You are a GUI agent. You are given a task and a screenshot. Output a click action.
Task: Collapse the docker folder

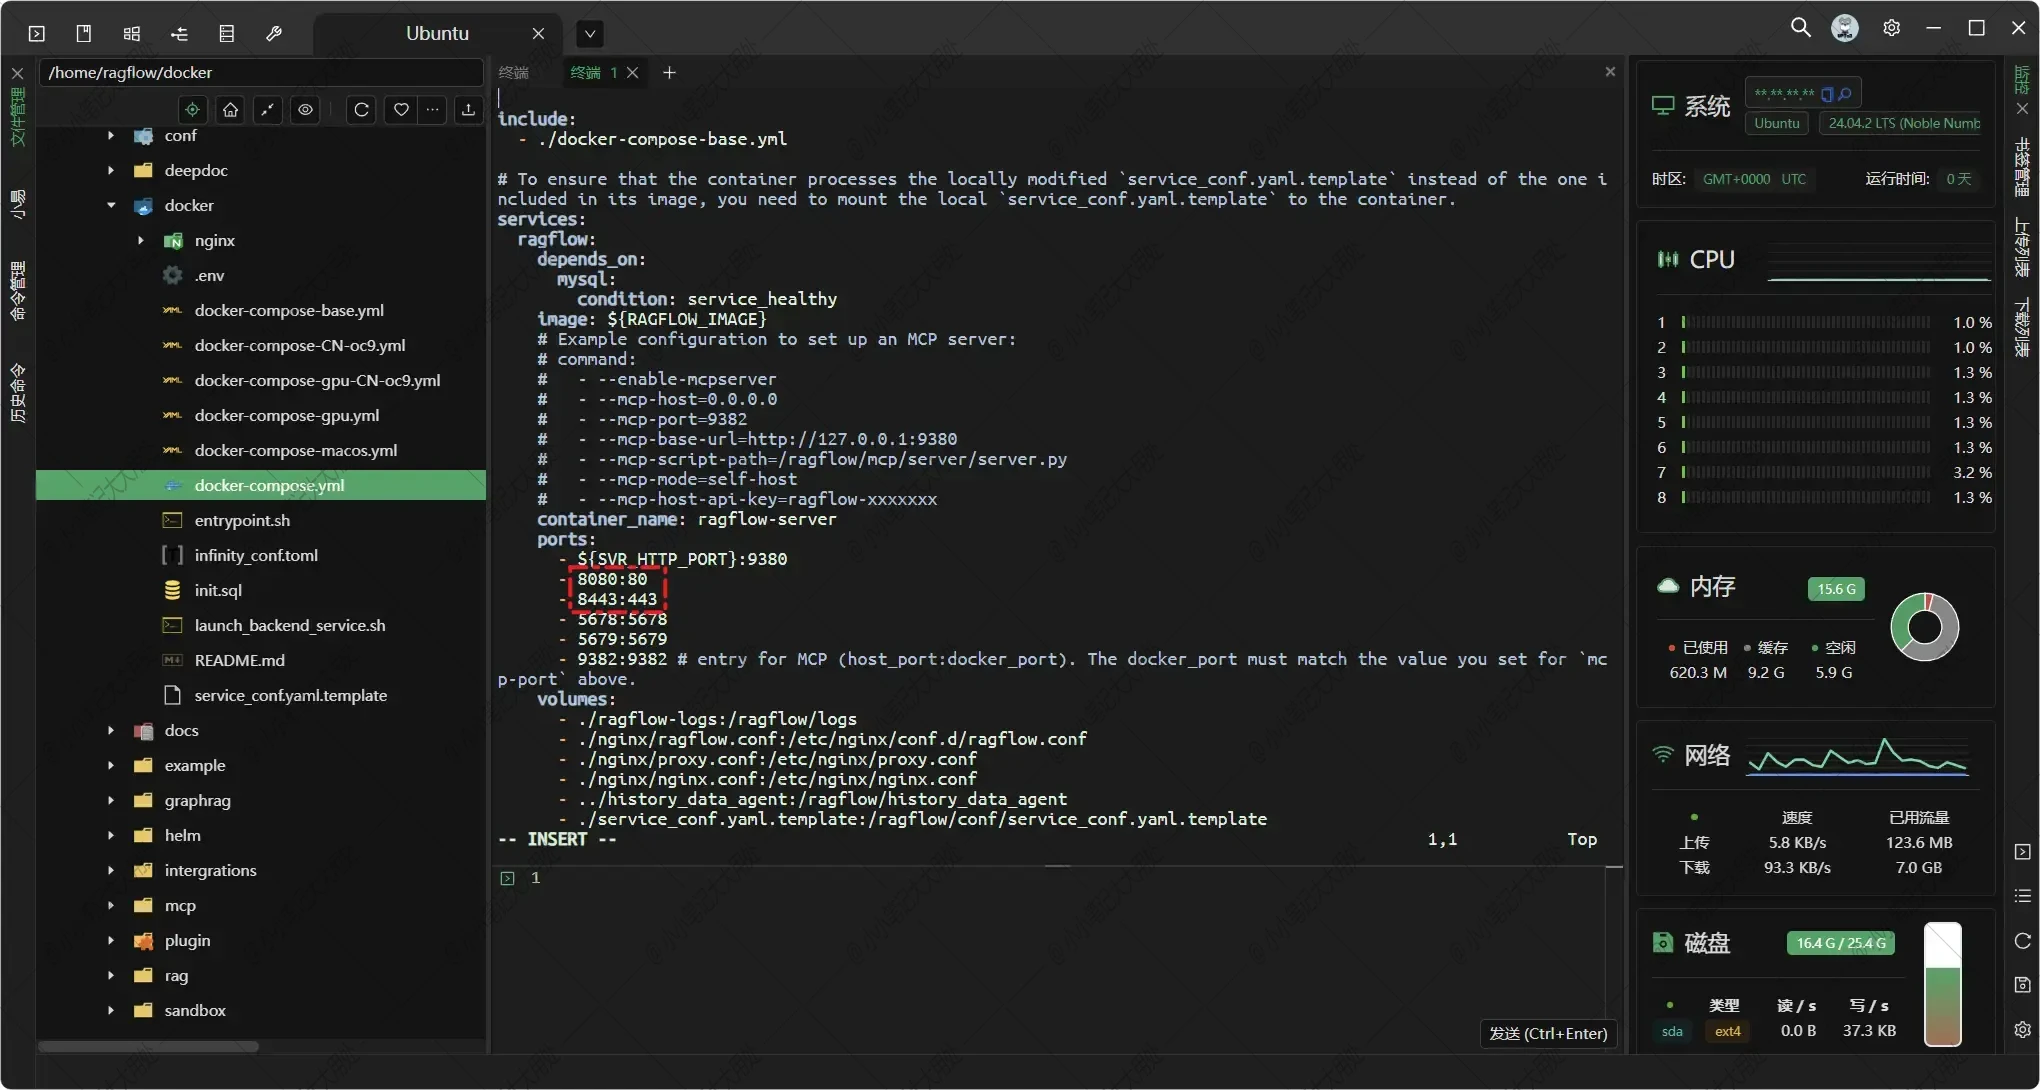tap(111, 205)
